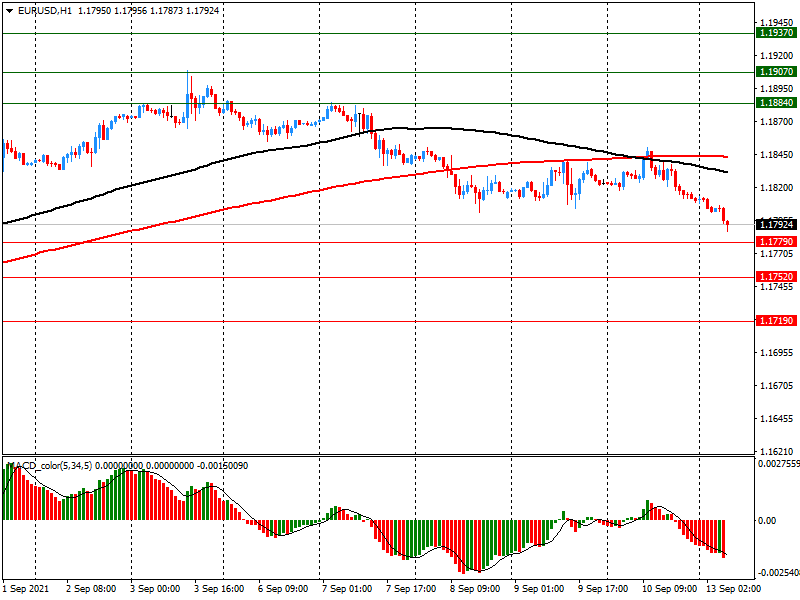The width and height of the screenshot is (800, 600).
Task: Click the last red candle near 1.17924
Action: point(728,225)
